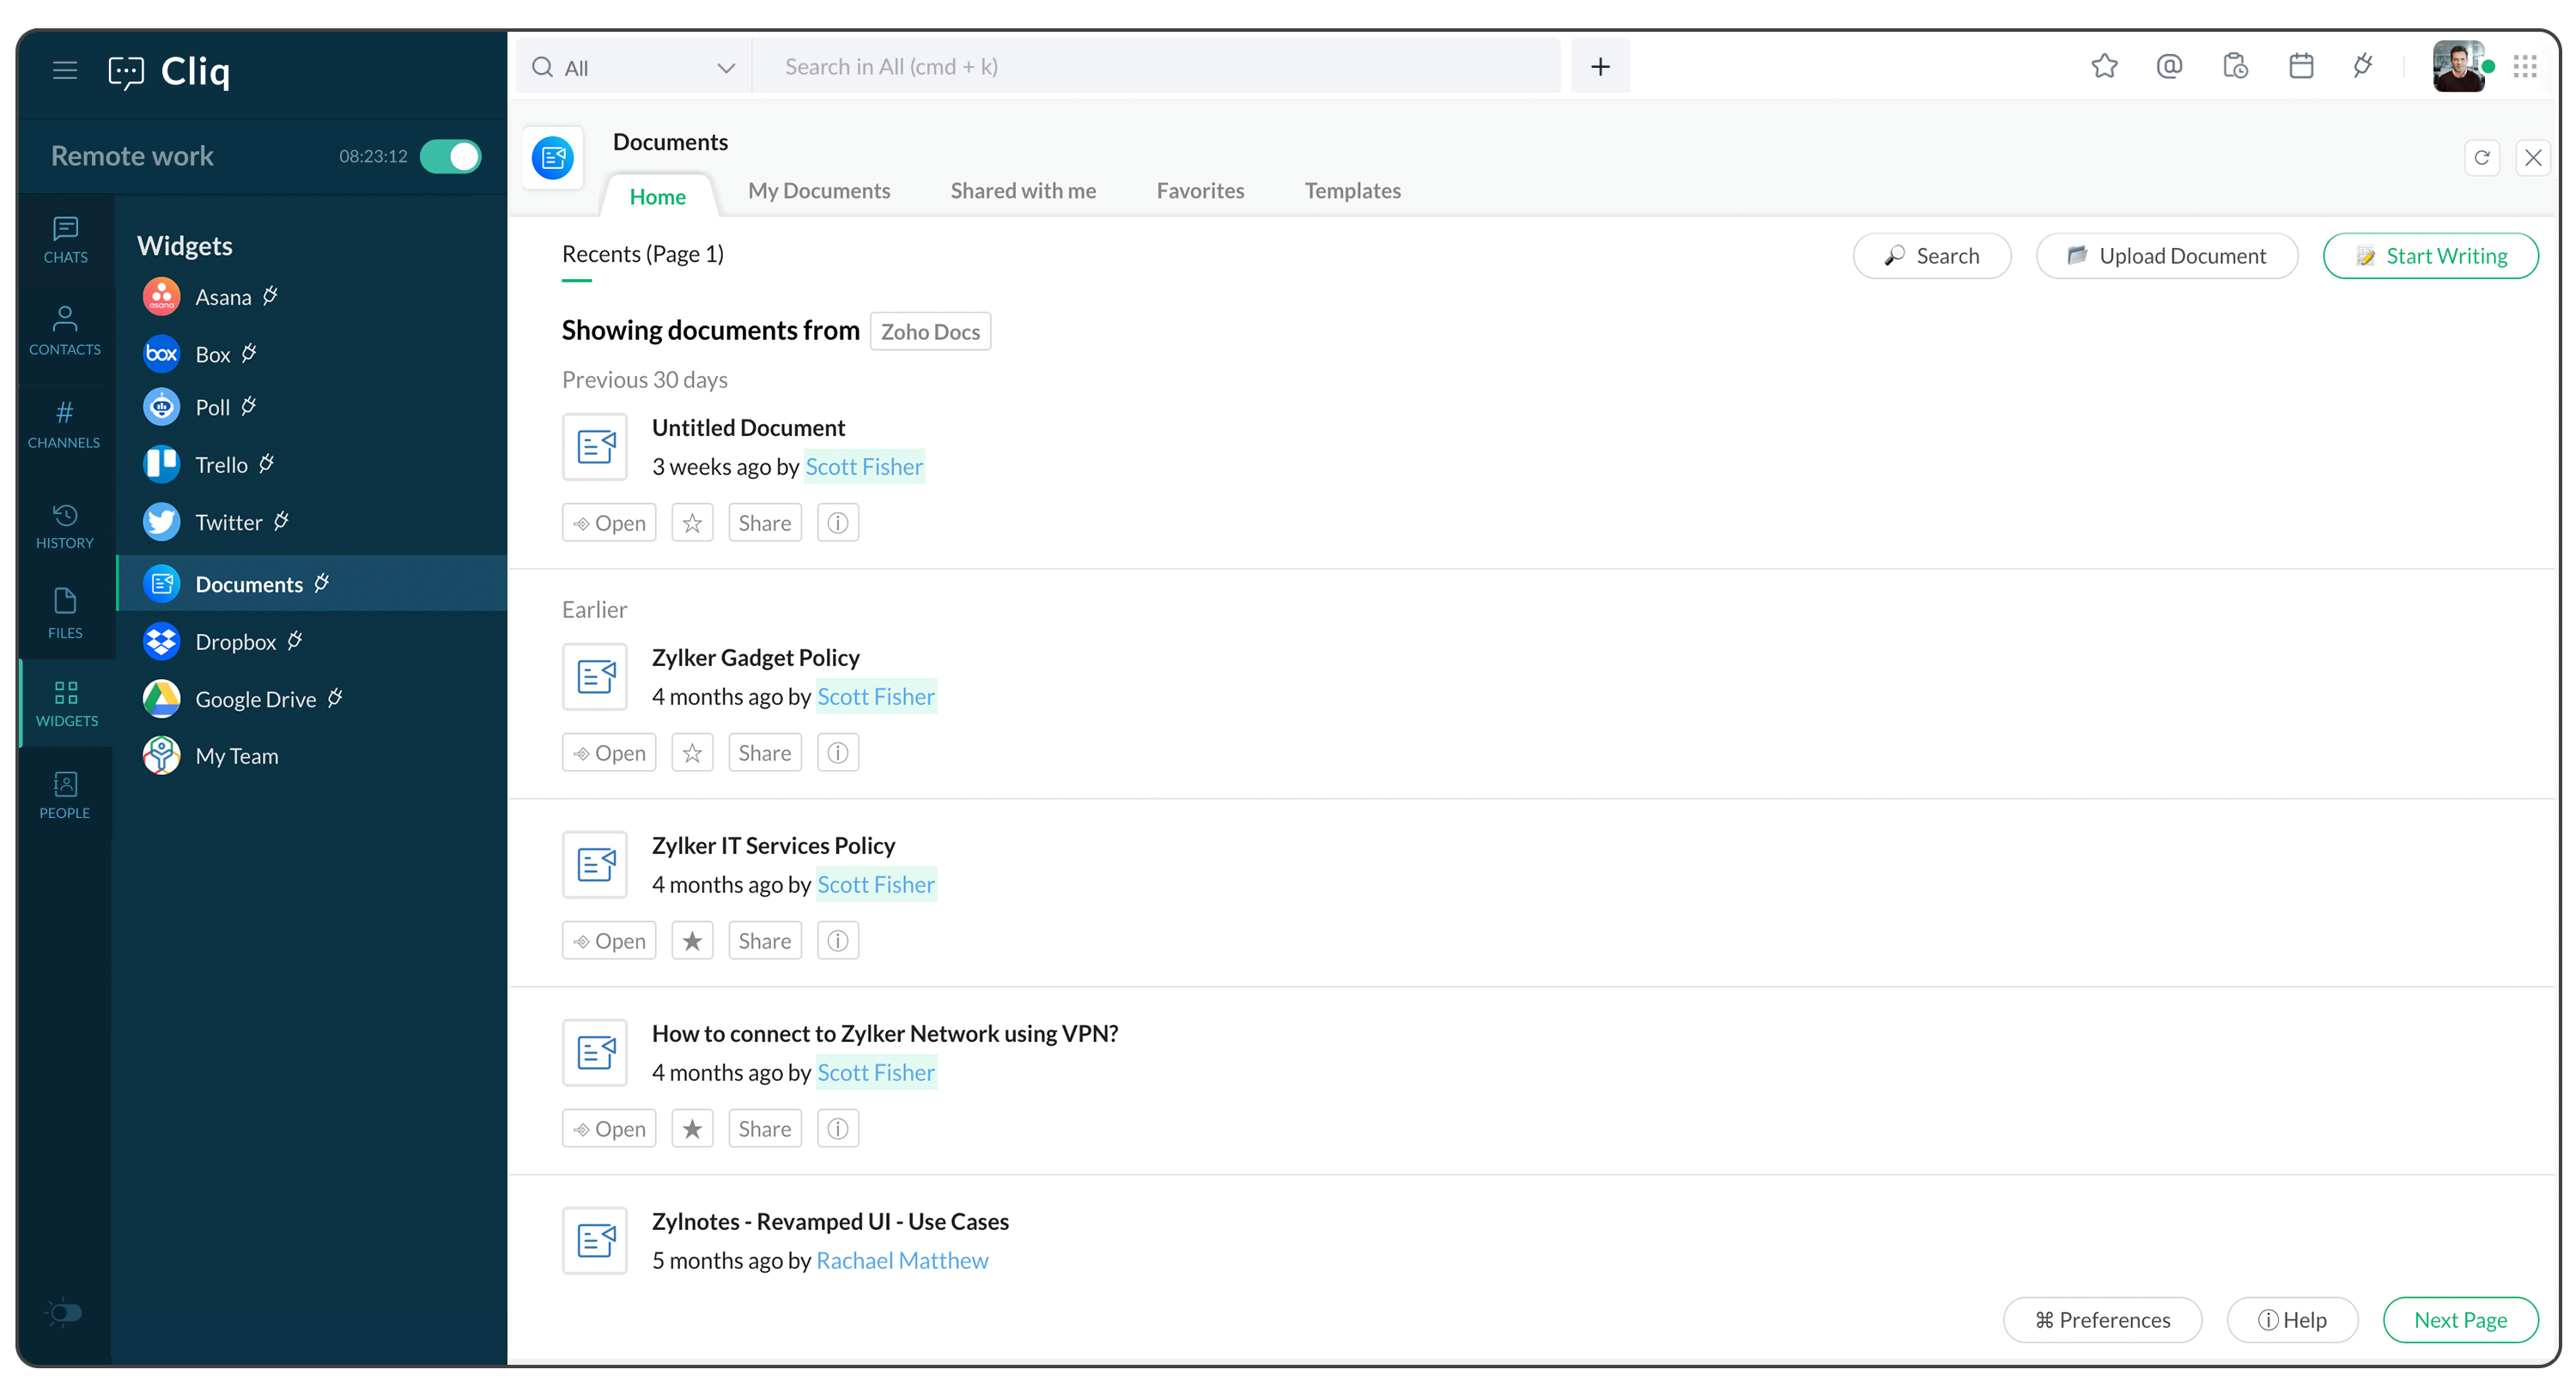Open the Zoho Docs source selector
2576x1400 pixels.
click(929, 332)
